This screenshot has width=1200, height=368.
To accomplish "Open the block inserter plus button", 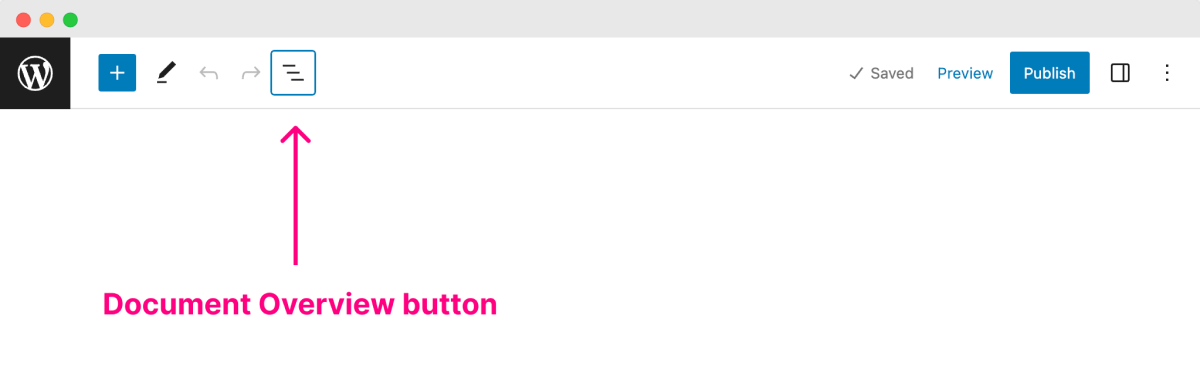I will pyautogui.click(x=117, y=73).
